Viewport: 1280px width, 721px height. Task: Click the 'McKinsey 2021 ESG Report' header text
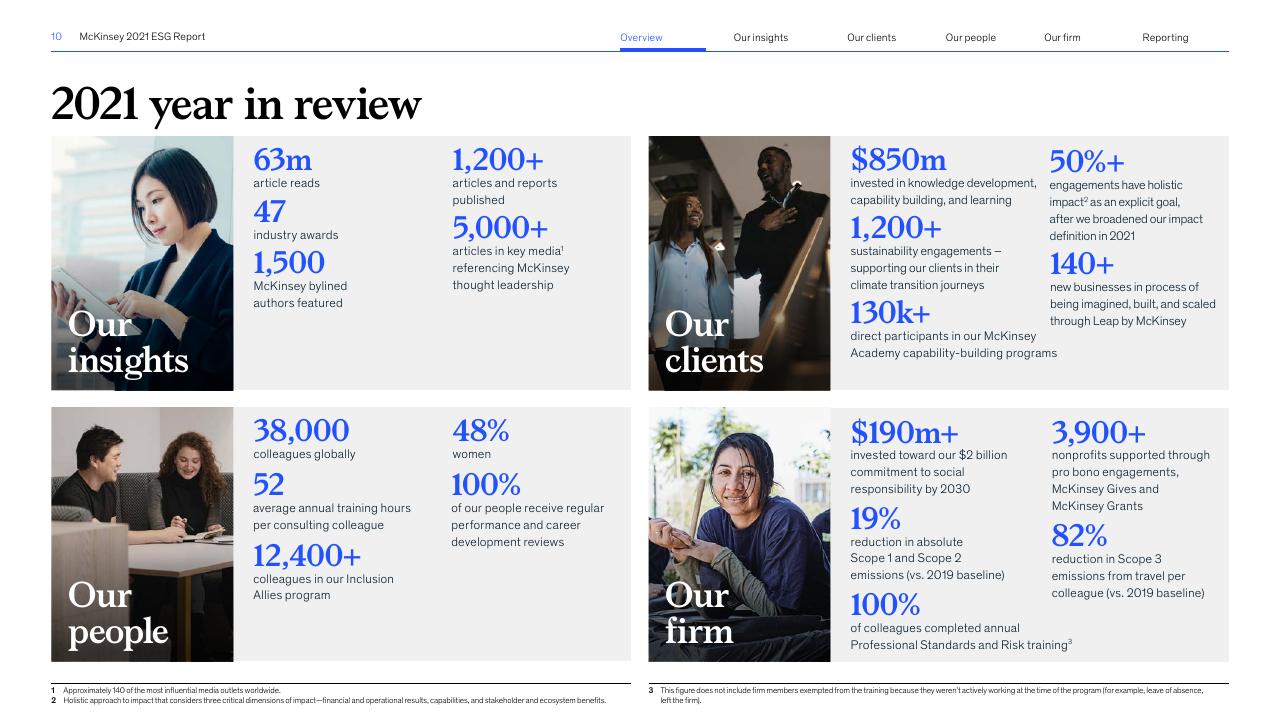click(x=142, y=37)
